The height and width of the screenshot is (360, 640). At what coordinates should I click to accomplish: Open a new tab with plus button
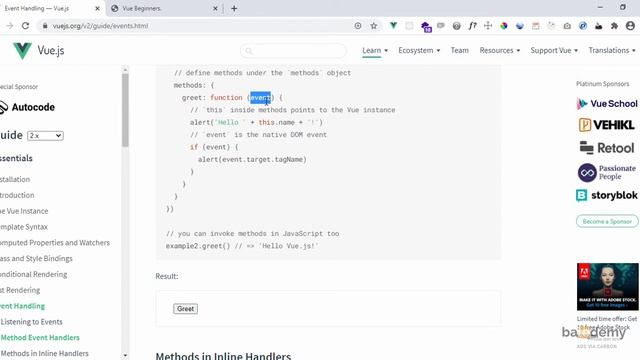[x=234, y=8]
